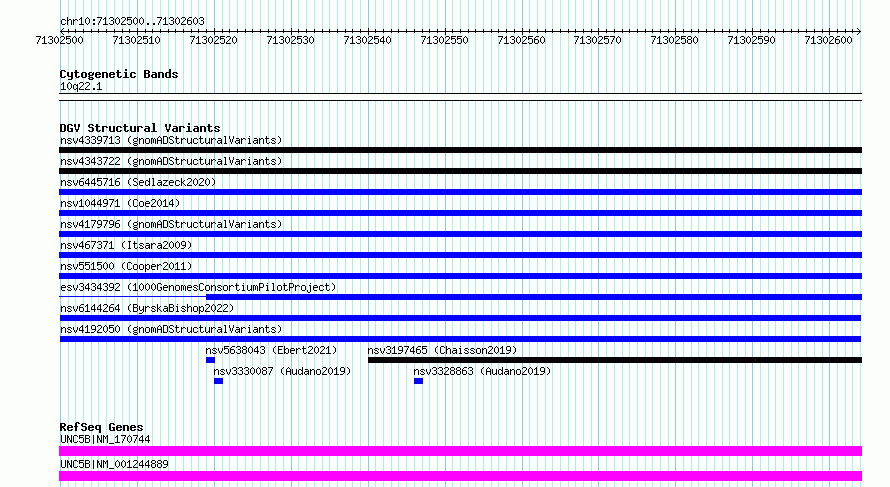Image resolution: width=890 pixels, height=487 pixels.
Task: Select ruler coordinate 71302560
Action: [521, 40]
